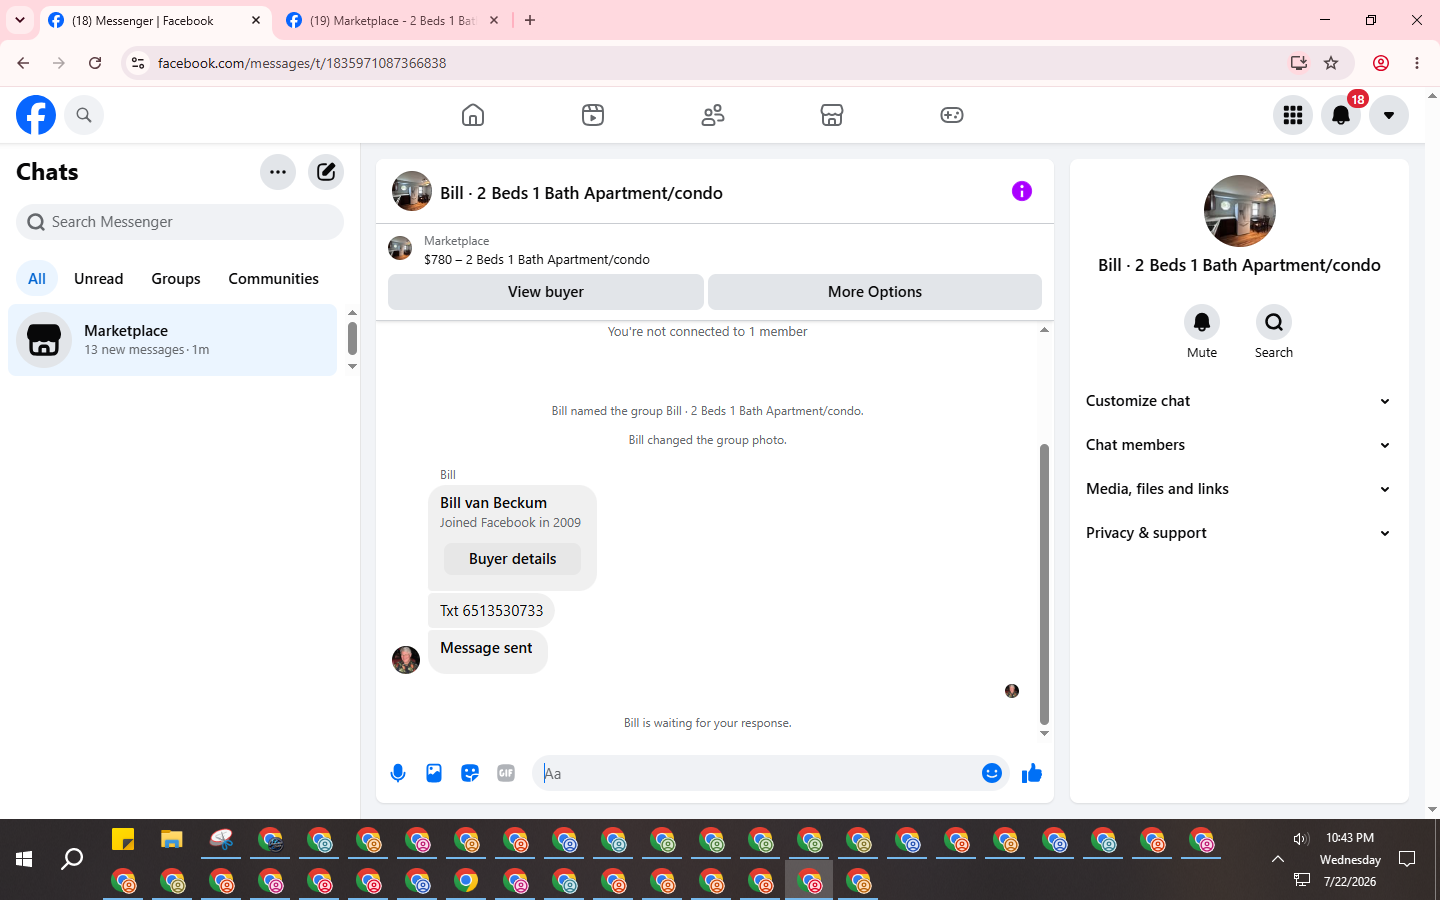Screen dimensions: 1440x900
Task: Click the 'Message sent' bubble
Action: [487, 650]
